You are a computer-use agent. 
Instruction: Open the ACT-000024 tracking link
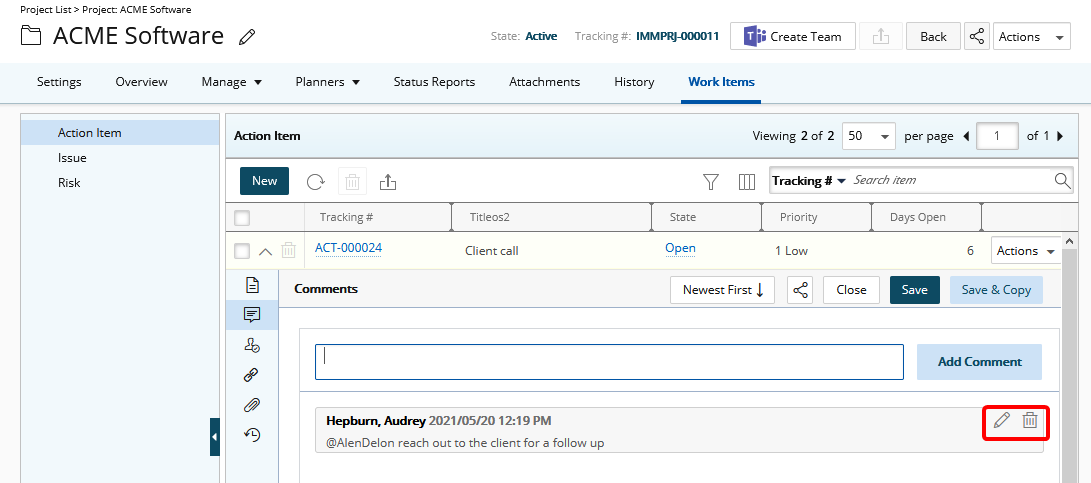coord(348,248)
